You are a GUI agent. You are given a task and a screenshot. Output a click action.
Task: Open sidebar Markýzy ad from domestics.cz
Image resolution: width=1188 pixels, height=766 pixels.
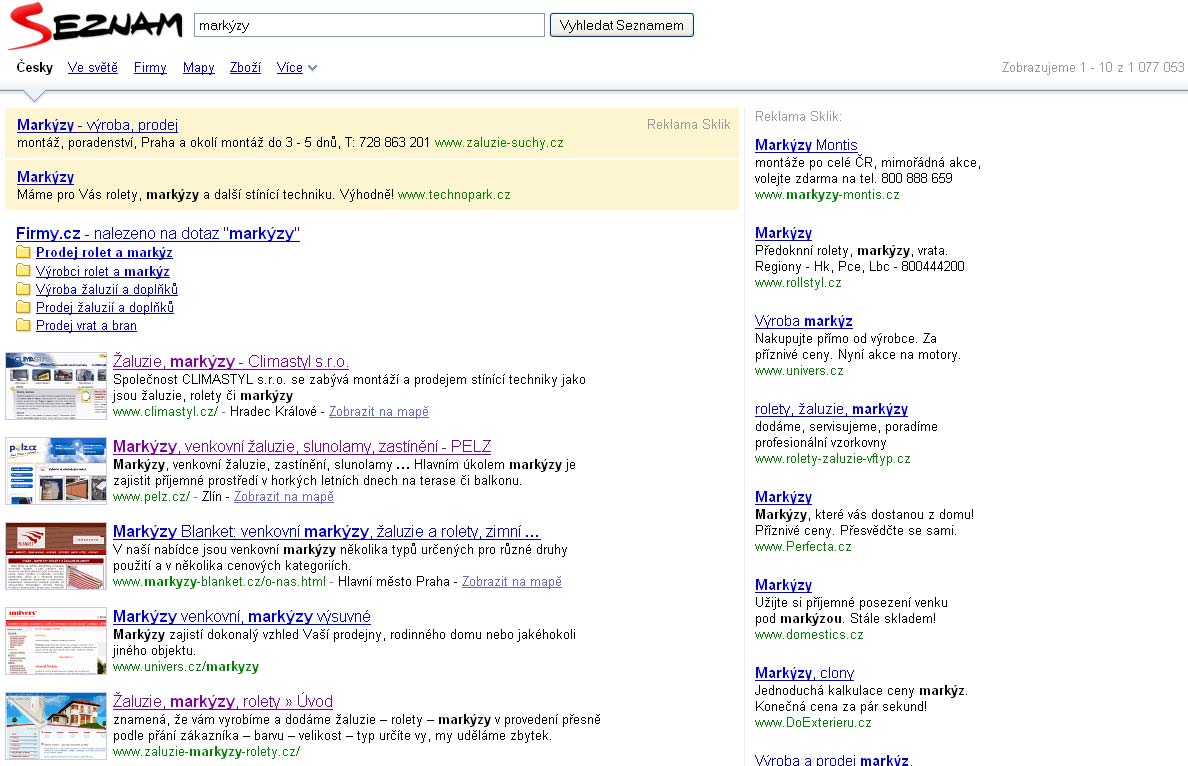pyautogui.click(x=783, y=585)
